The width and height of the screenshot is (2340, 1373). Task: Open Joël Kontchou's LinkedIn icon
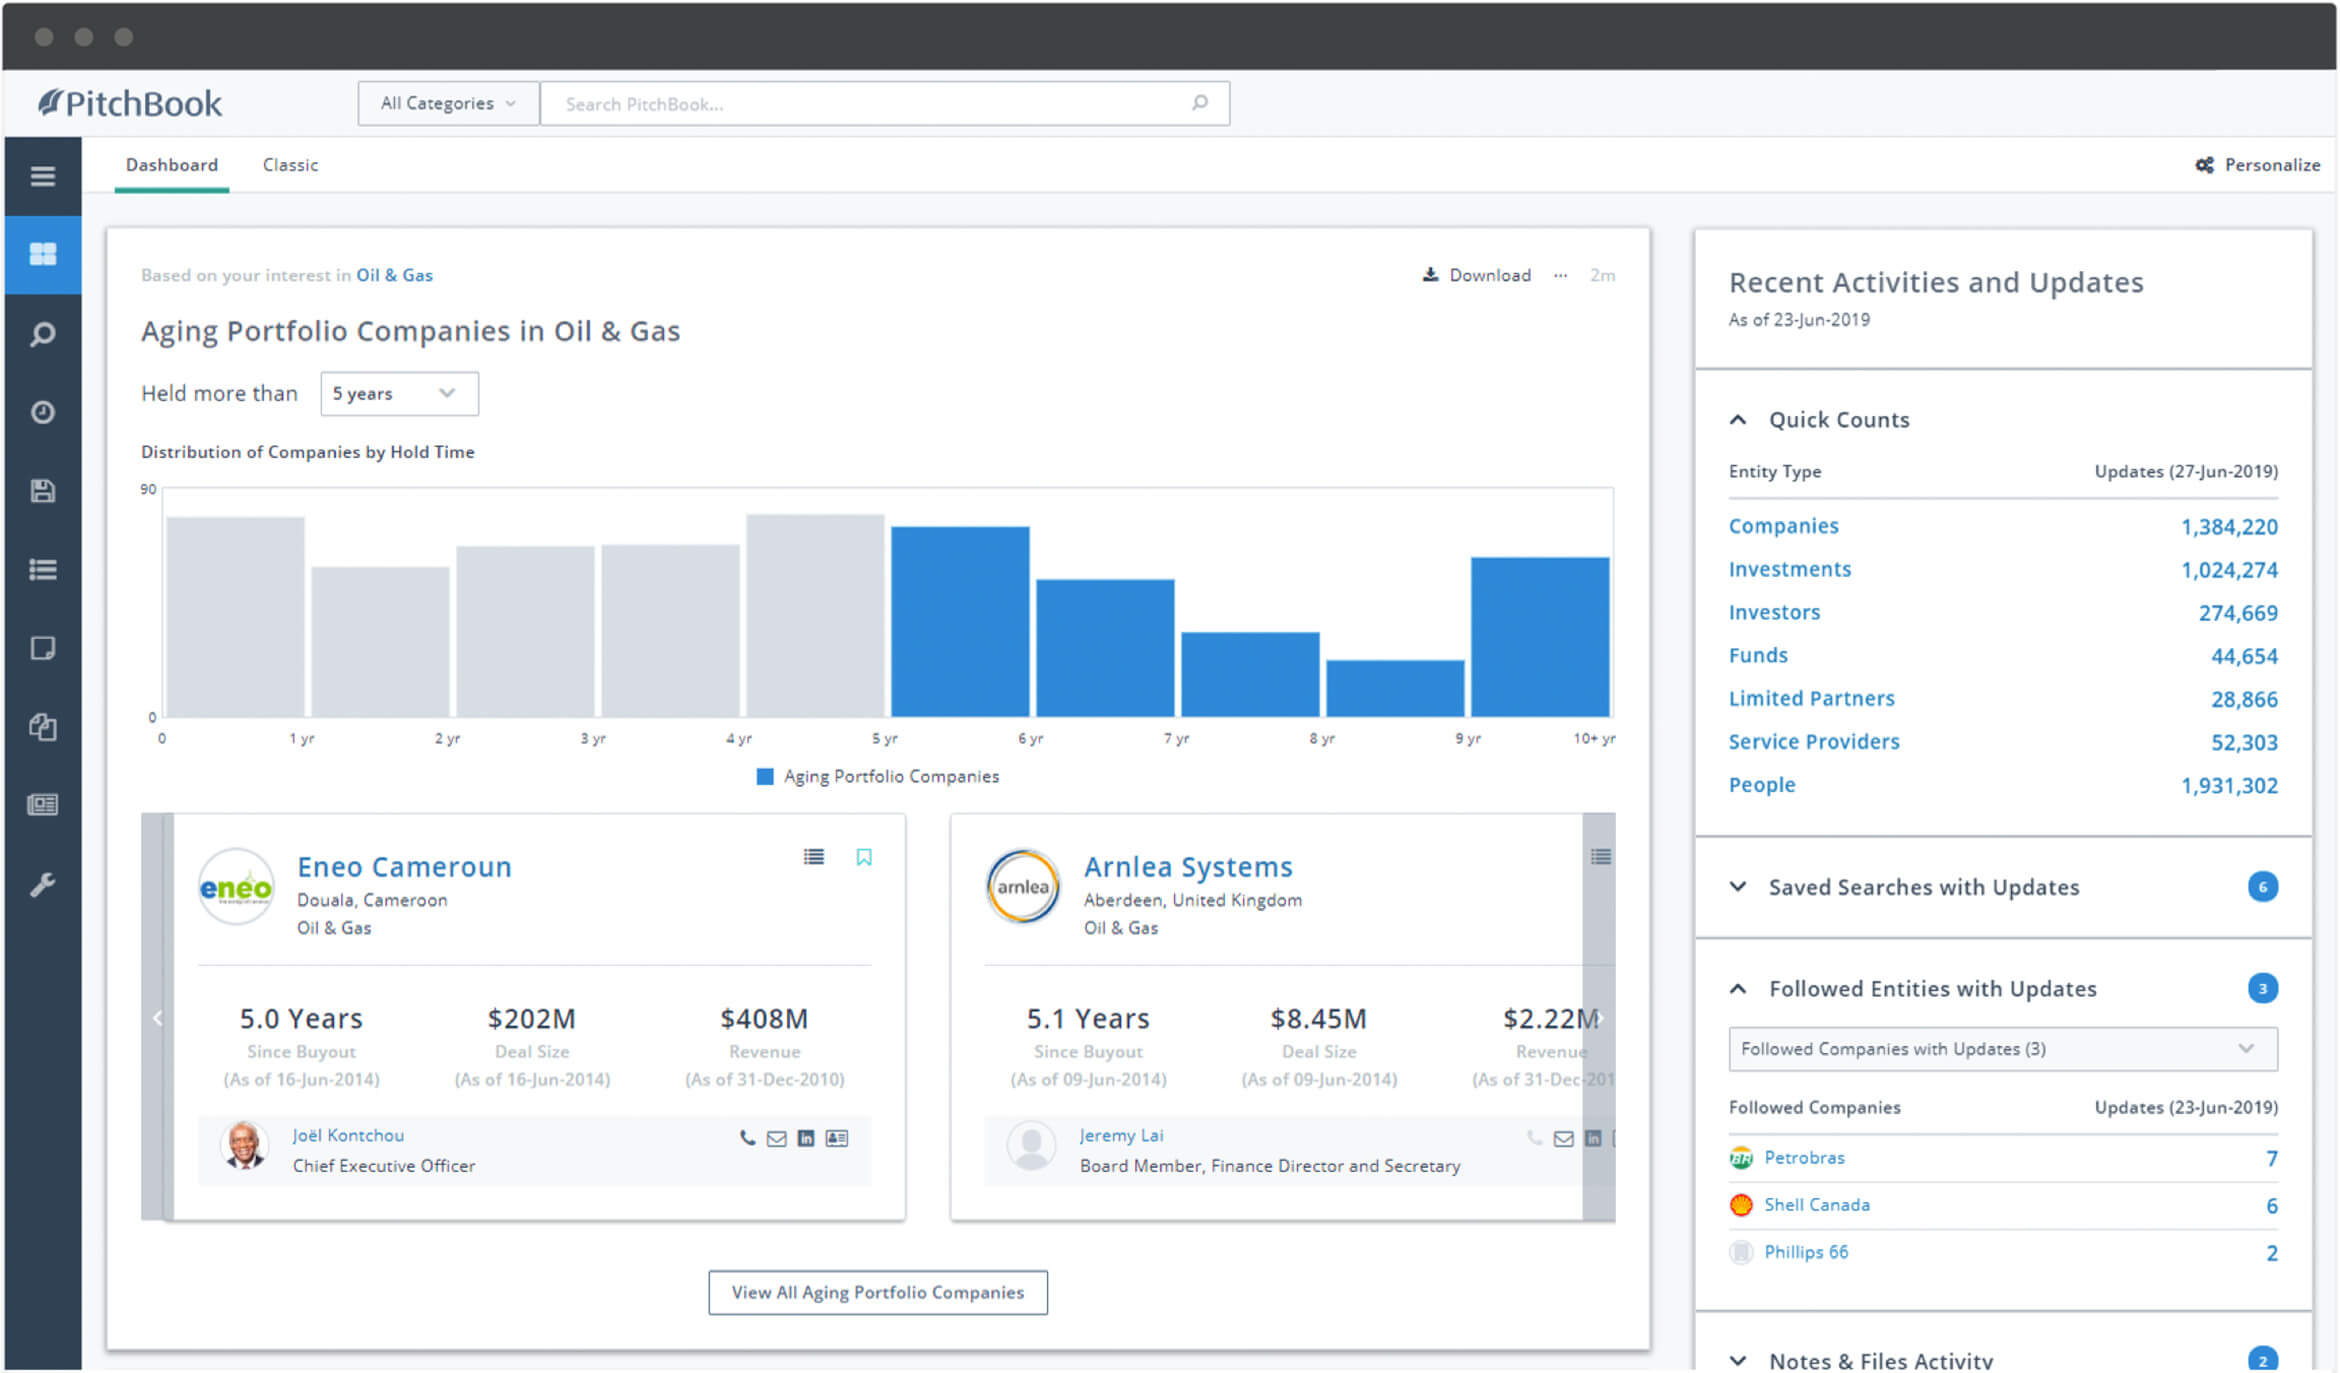pos(806,1138)
